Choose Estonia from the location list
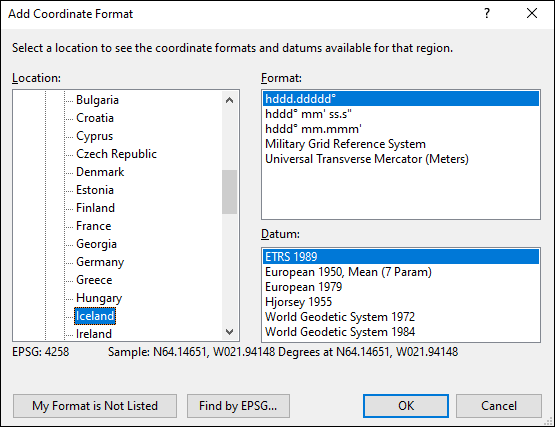The height and width of the screenshot is (427, 555). [95, 190]
